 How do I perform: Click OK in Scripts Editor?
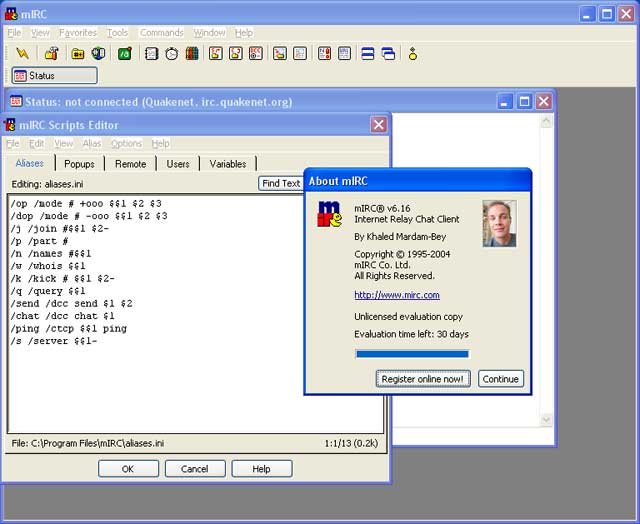[x=128, y=469]
